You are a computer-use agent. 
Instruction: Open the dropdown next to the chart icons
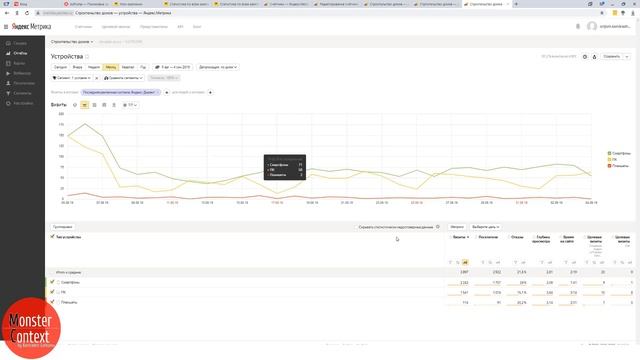click(130, 105)
